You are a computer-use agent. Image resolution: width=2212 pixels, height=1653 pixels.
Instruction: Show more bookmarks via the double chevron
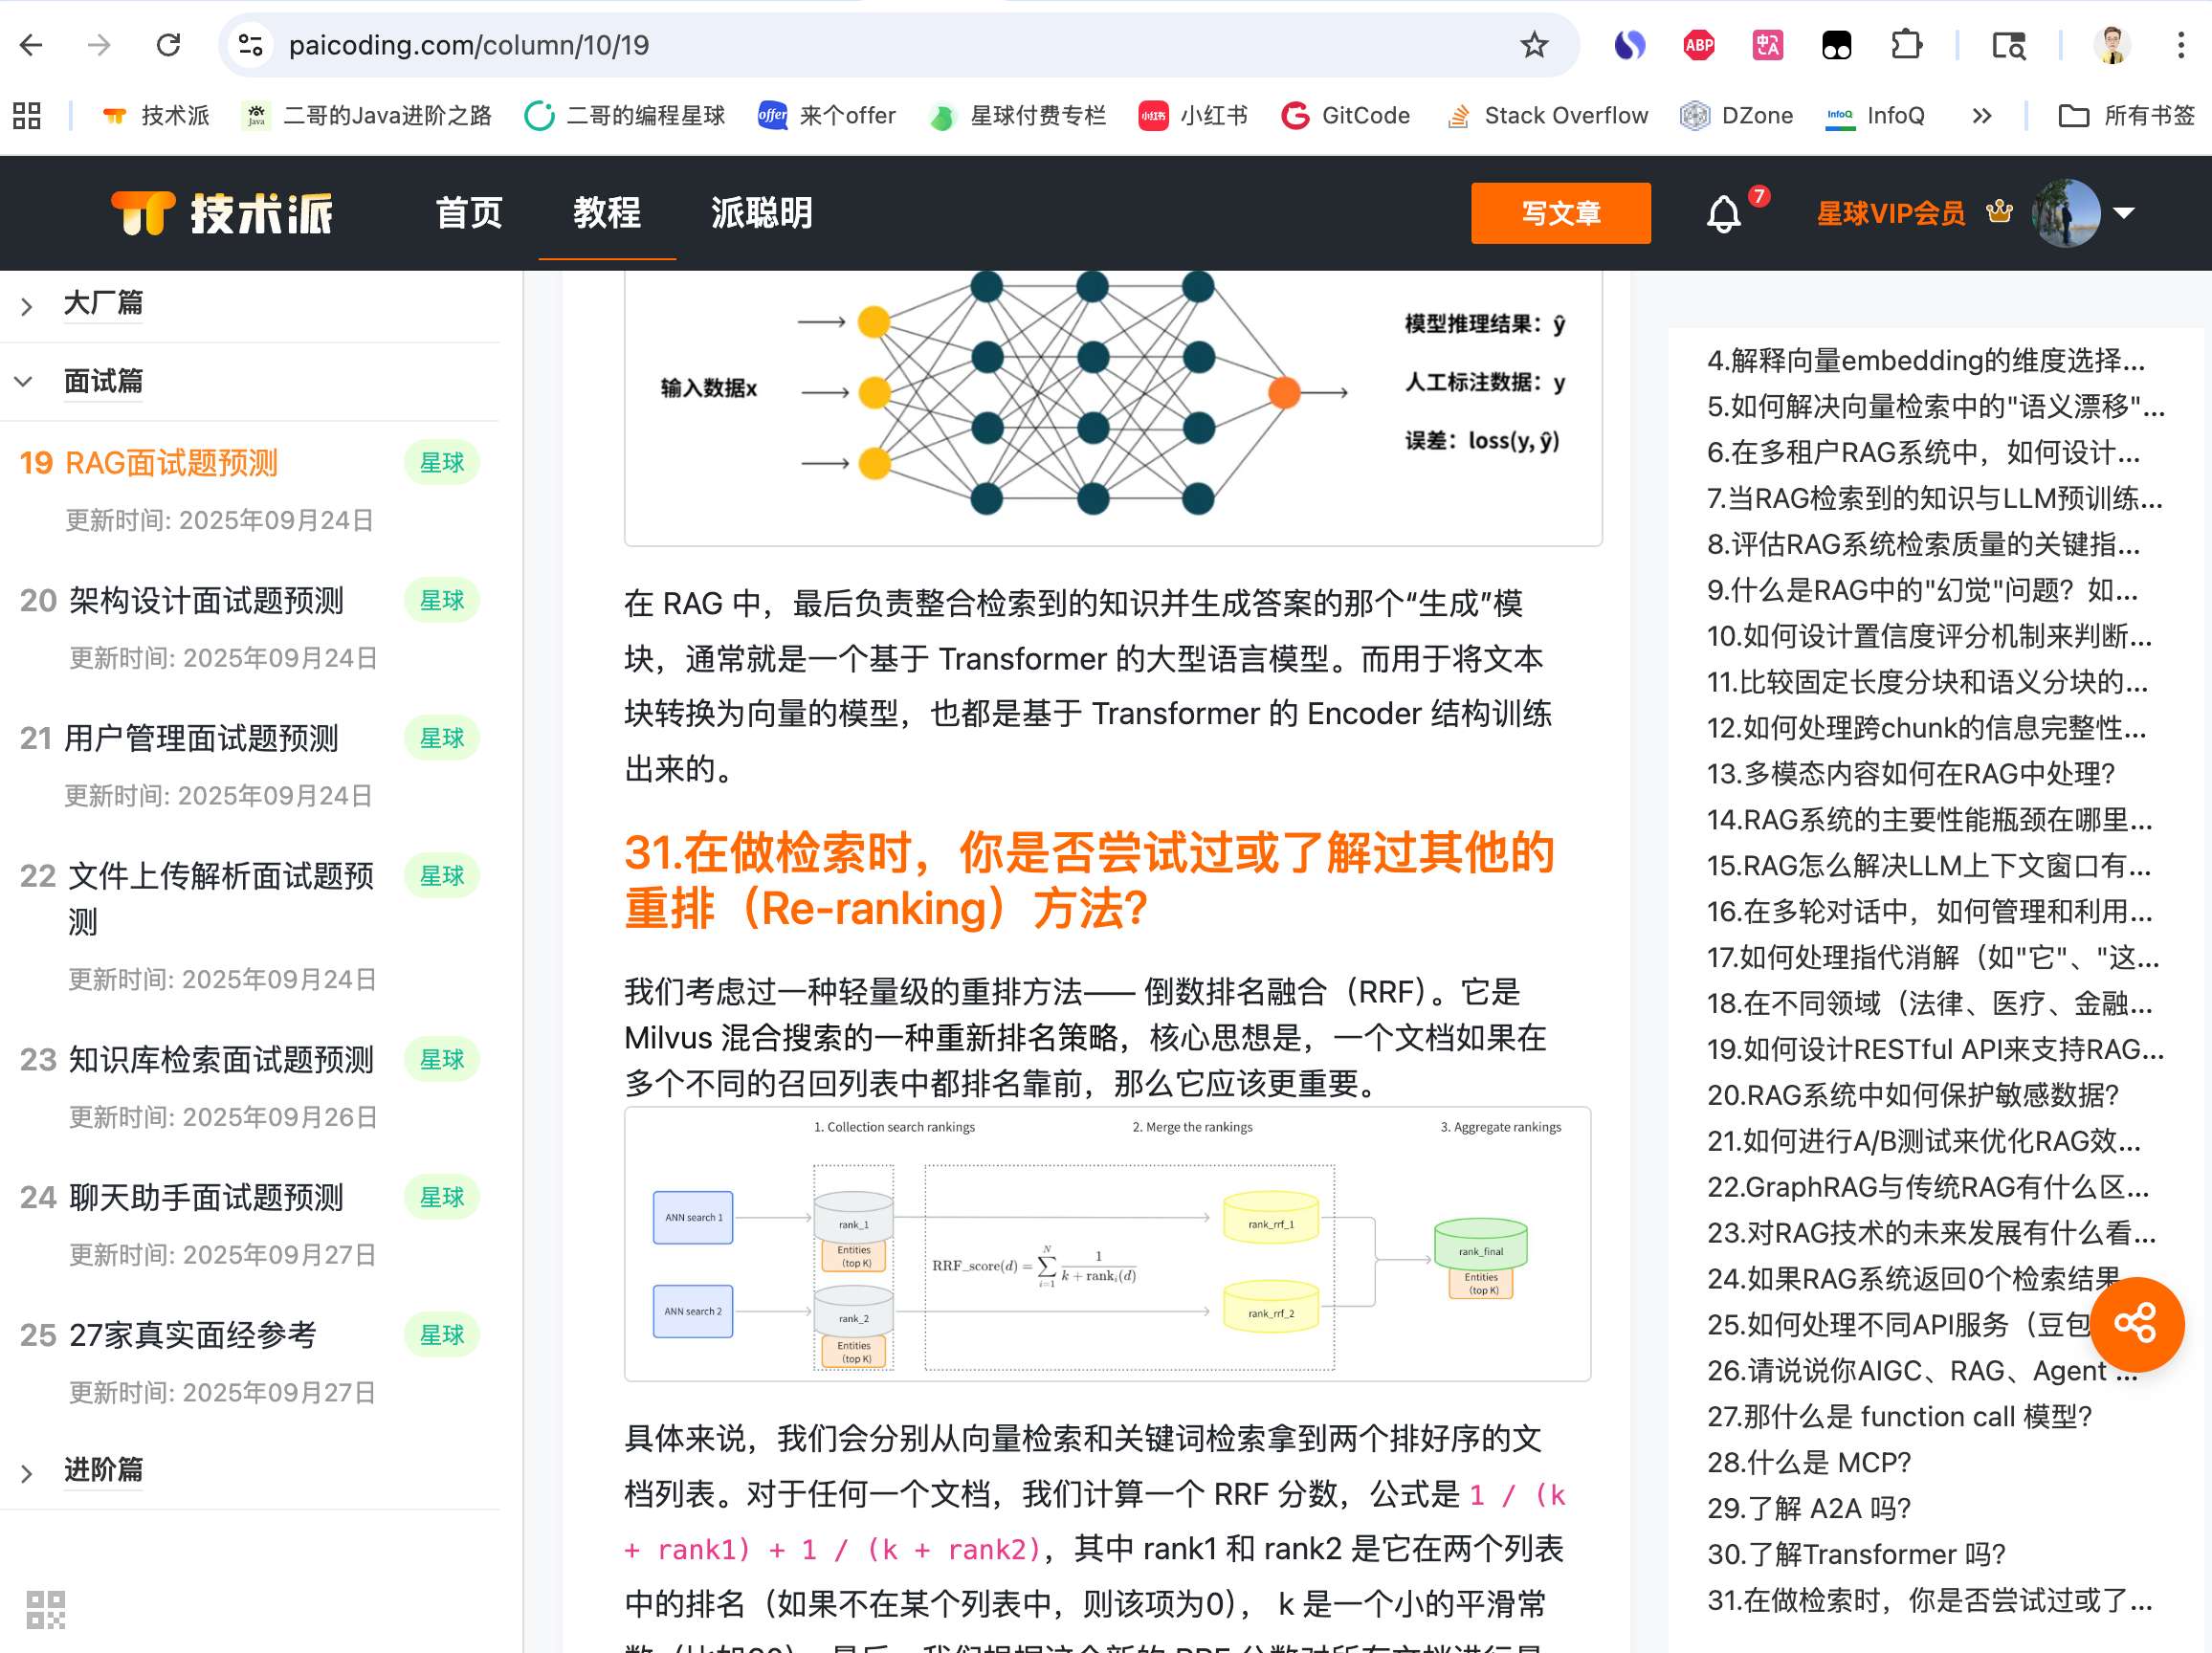[x=1981, y=116]
